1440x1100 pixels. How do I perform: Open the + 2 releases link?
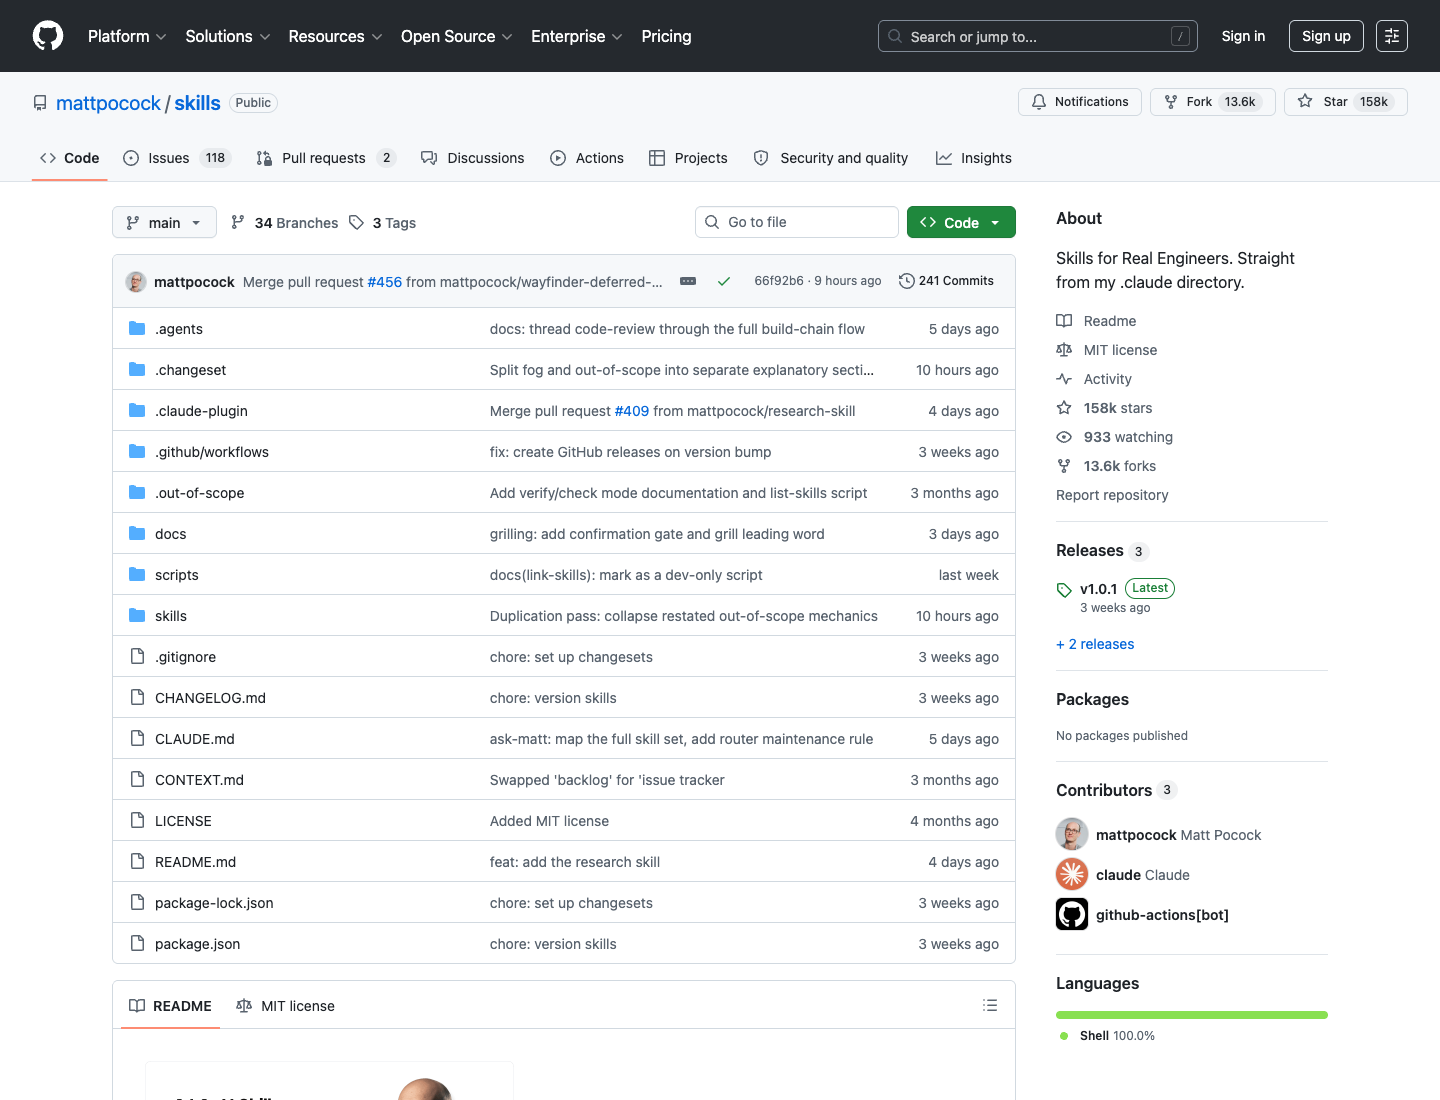click(1095, 644)
